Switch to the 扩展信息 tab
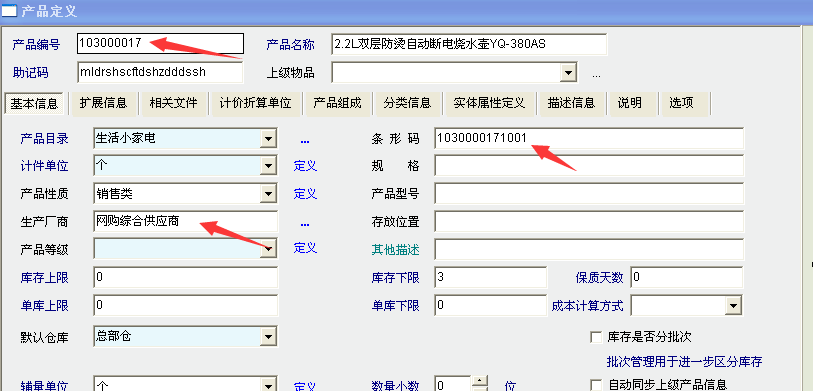The width and height of the screenshot is (813, 391). 103,103
